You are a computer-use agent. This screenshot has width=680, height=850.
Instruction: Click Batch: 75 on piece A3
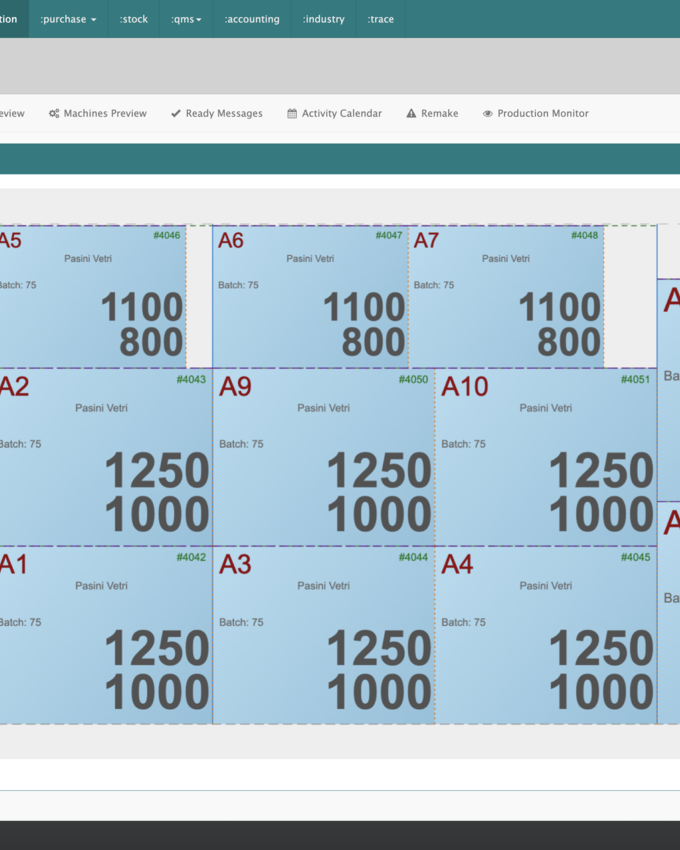(241, 622)
